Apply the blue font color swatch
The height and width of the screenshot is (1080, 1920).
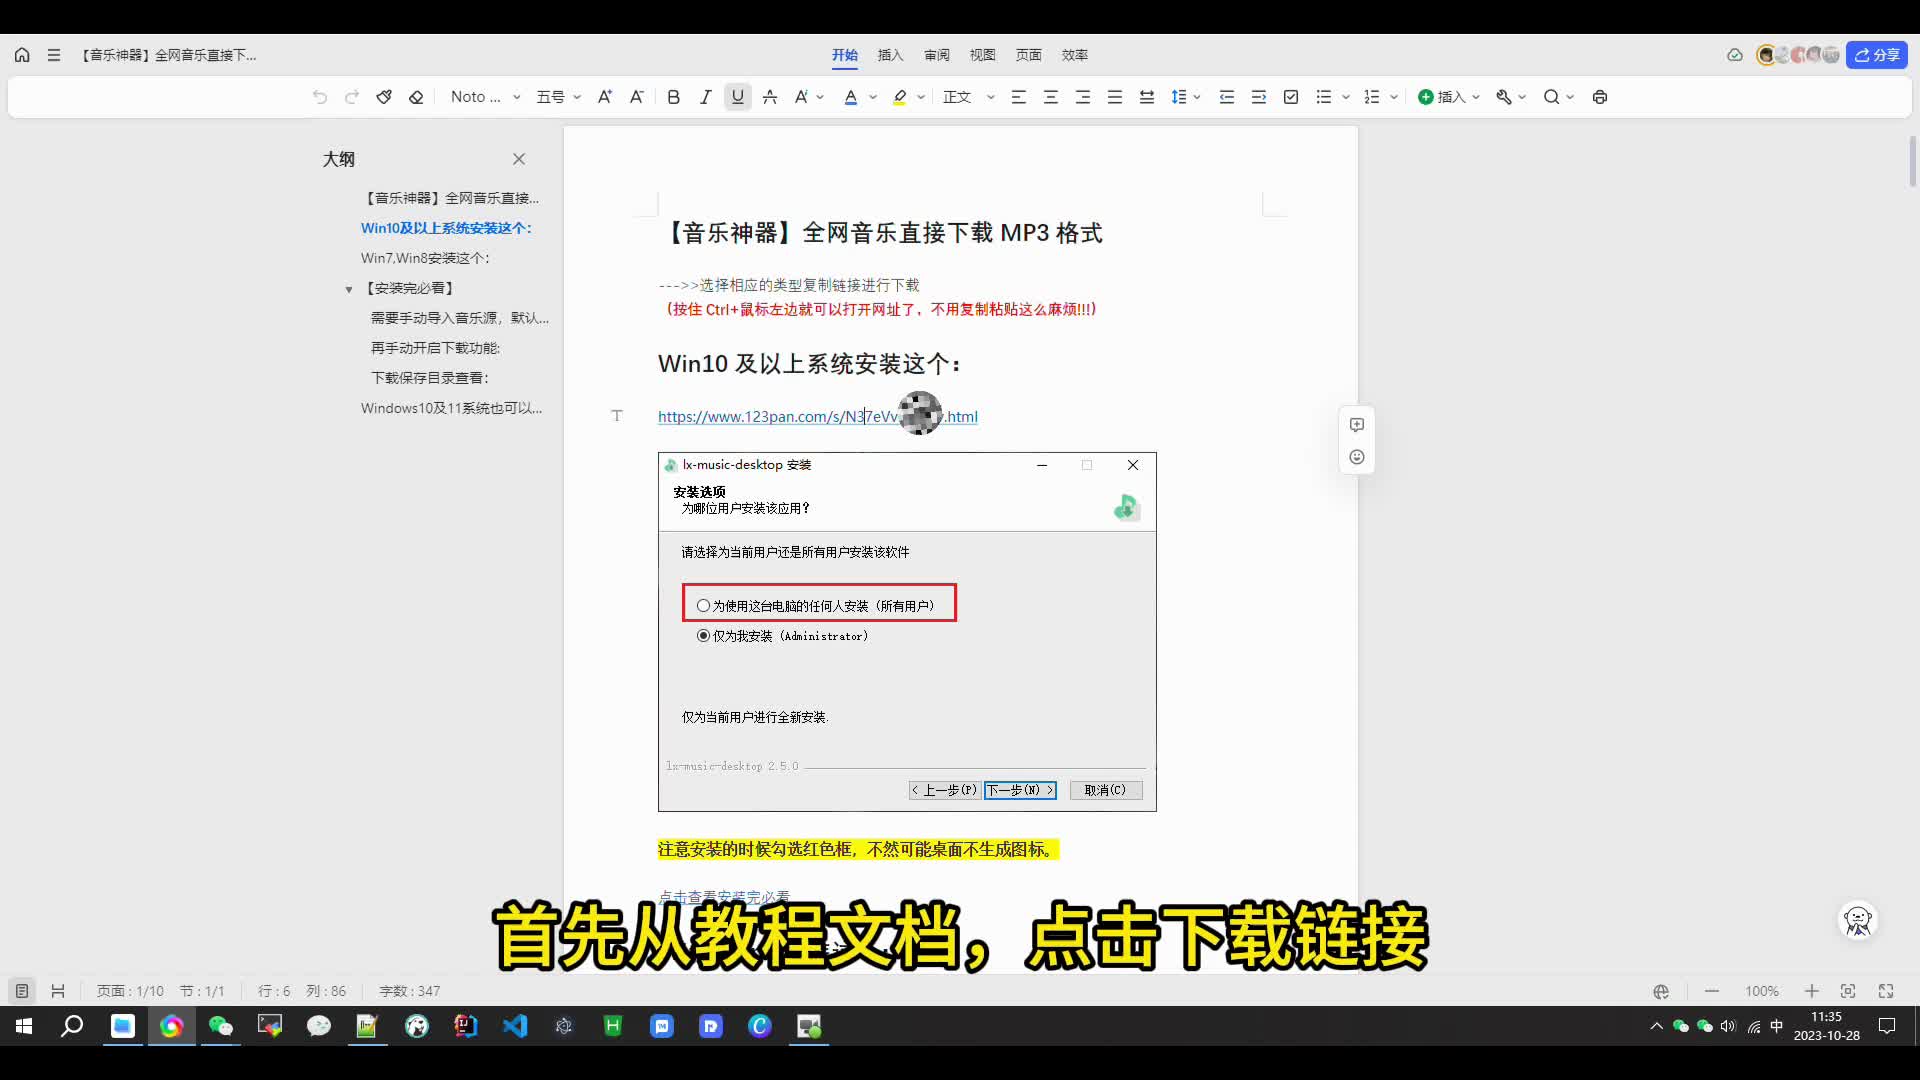[851, 97]
